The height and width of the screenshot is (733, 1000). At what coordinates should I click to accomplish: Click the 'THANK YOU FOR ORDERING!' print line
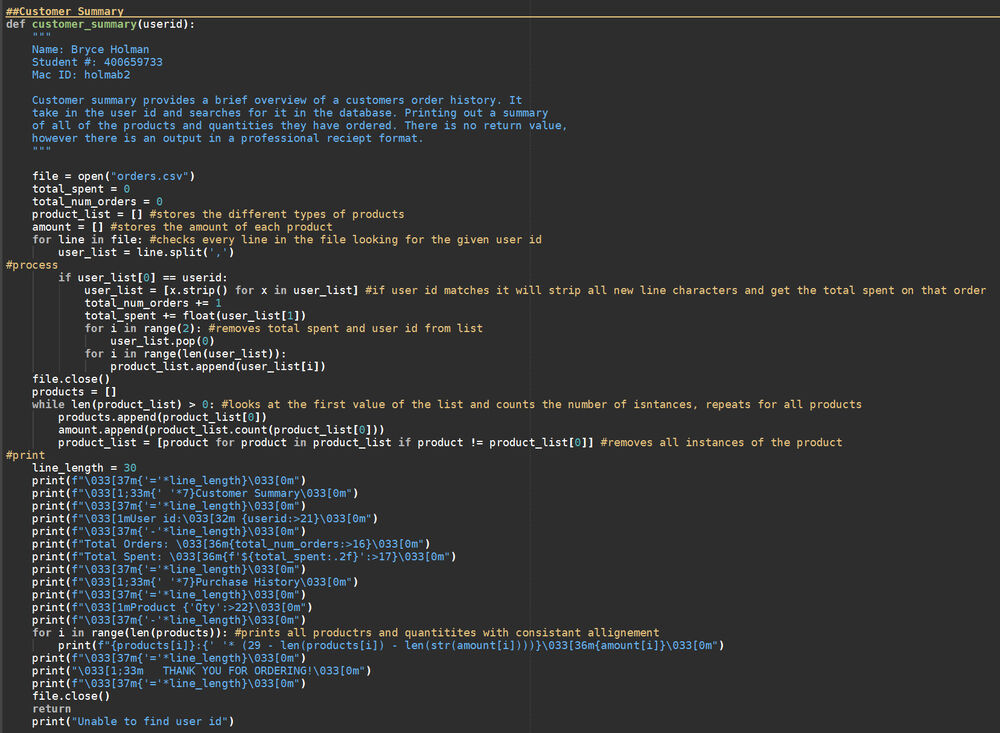click(202, 671)
